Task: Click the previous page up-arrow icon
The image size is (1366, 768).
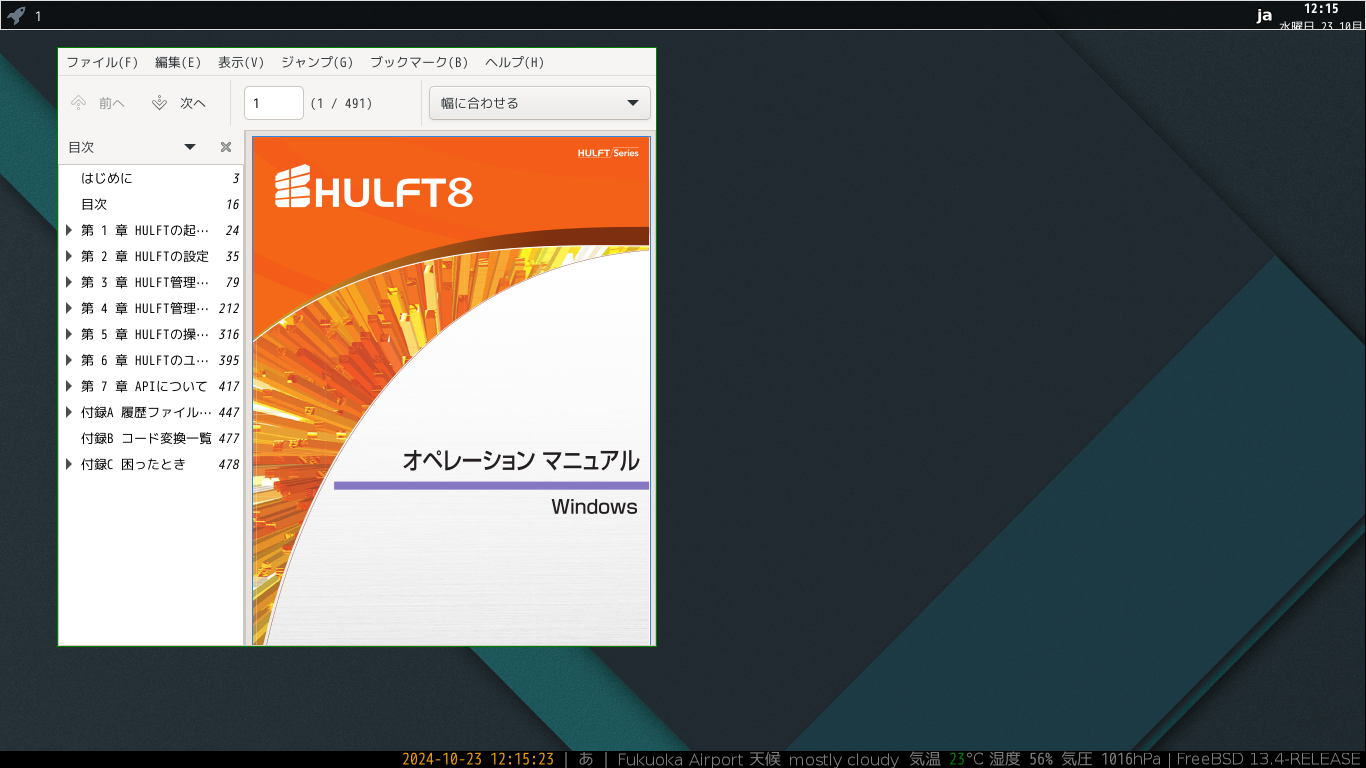Action: tap(79, 103)
